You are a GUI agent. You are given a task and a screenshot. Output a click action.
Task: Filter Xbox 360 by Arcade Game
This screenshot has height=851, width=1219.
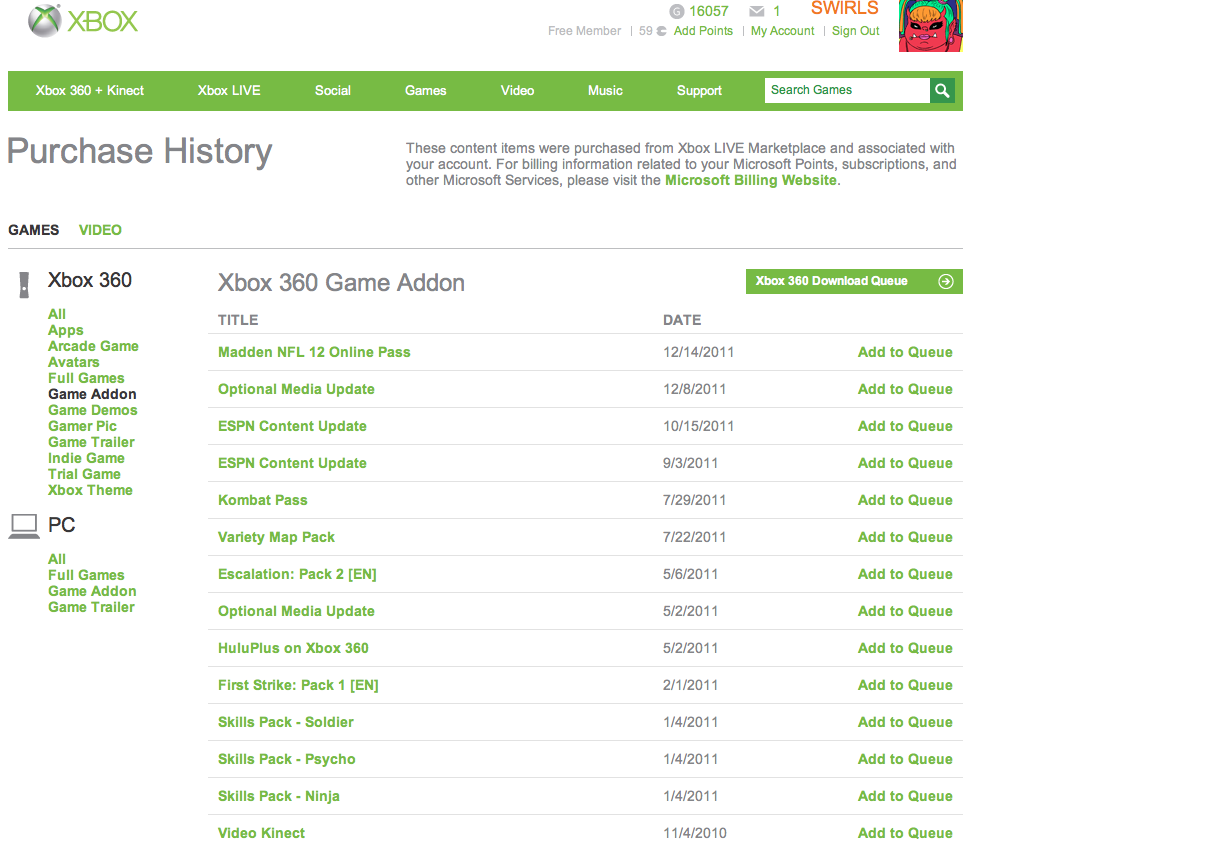[93, 346]
